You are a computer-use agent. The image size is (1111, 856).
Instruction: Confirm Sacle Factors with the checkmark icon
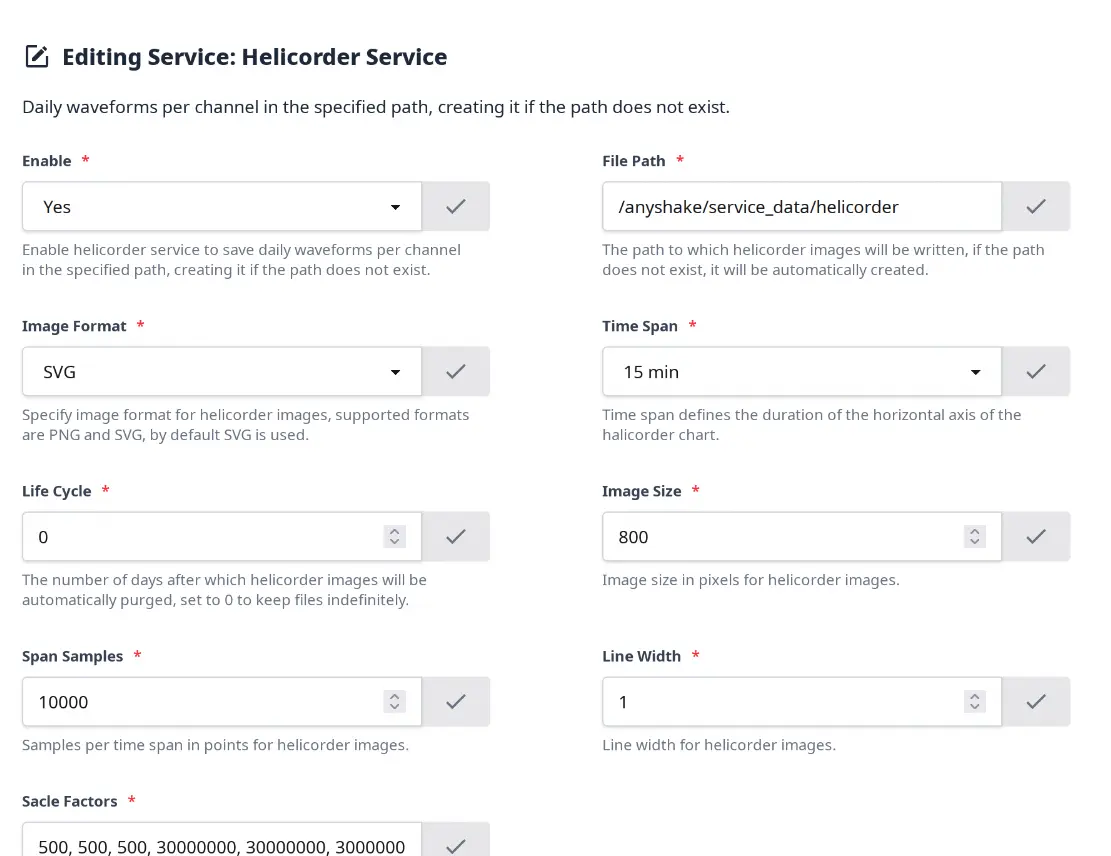click(x=456, y=841)
